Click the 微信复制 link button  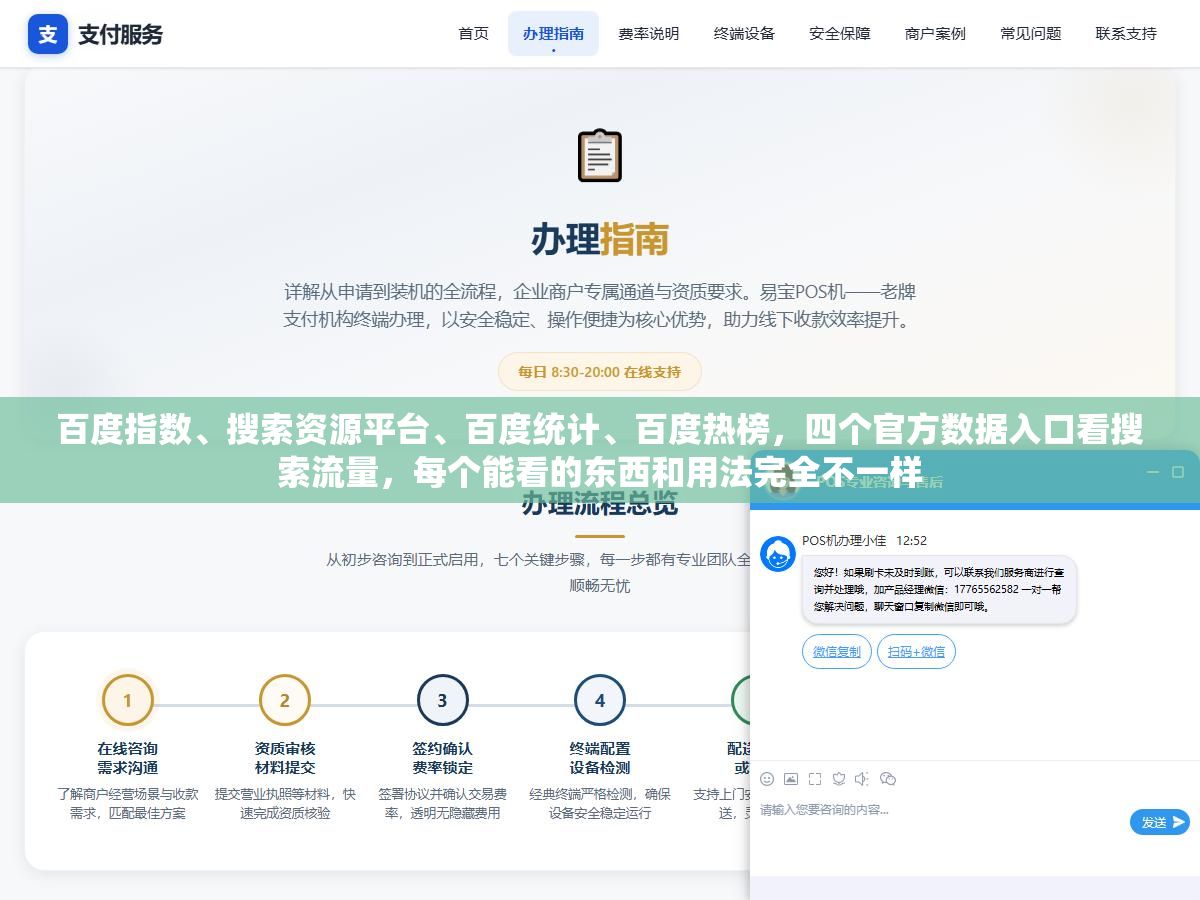click(837, 651)
